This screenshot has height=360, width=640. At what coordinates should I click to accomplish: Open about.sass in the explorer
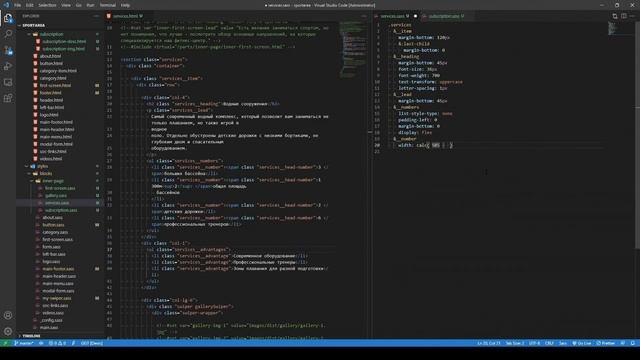53,218
